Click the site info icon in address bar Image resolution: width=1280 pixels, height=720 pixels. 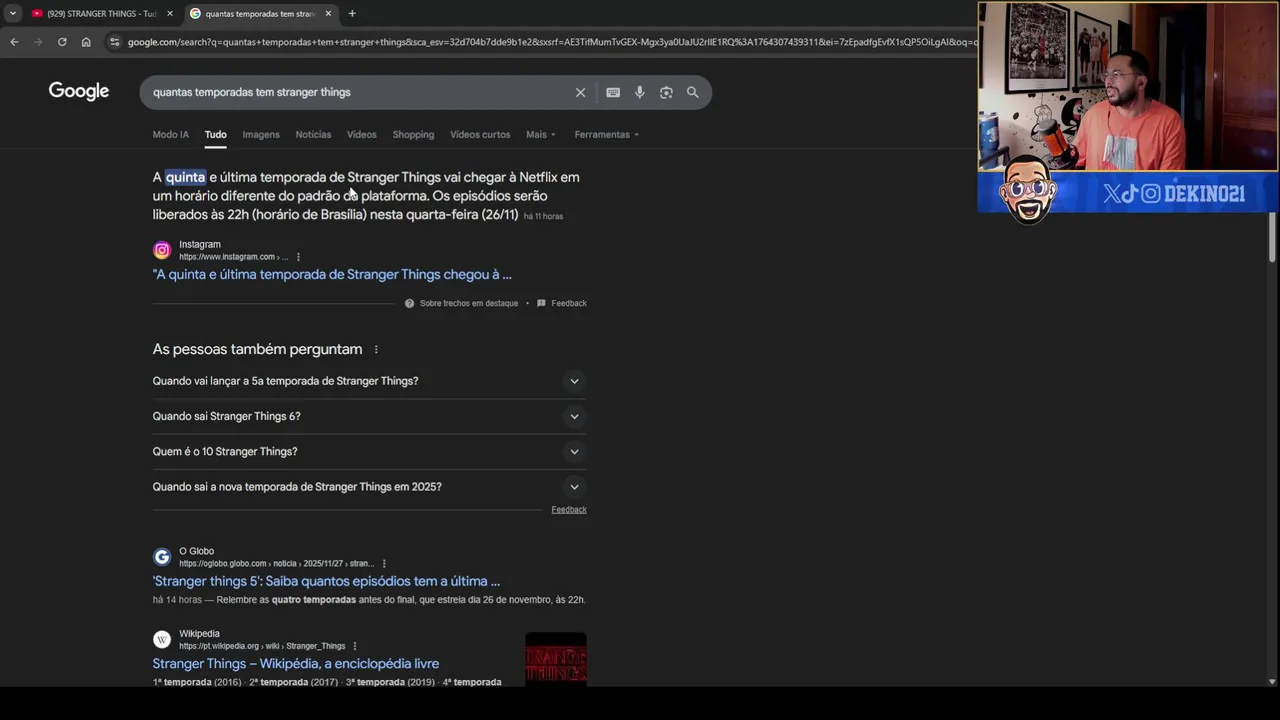tap(115, 42)
